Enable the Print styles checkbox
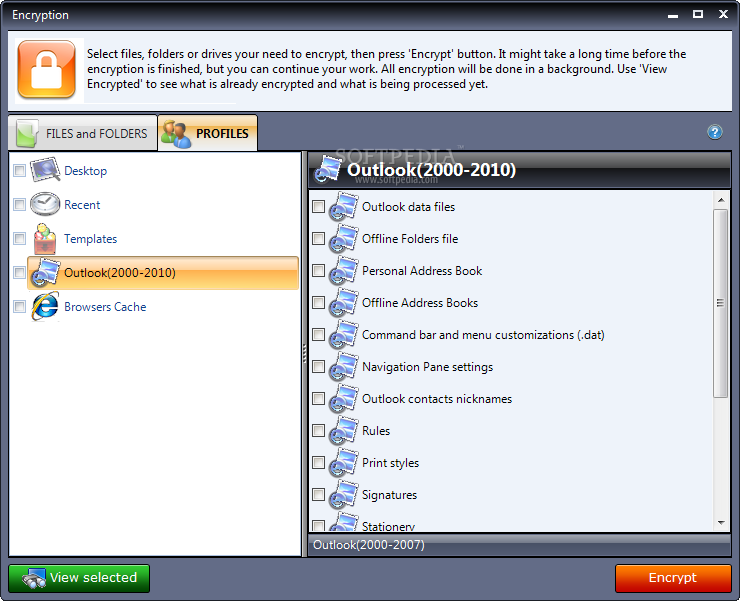This screenshot has width=740, height=601. coord(319,462)
